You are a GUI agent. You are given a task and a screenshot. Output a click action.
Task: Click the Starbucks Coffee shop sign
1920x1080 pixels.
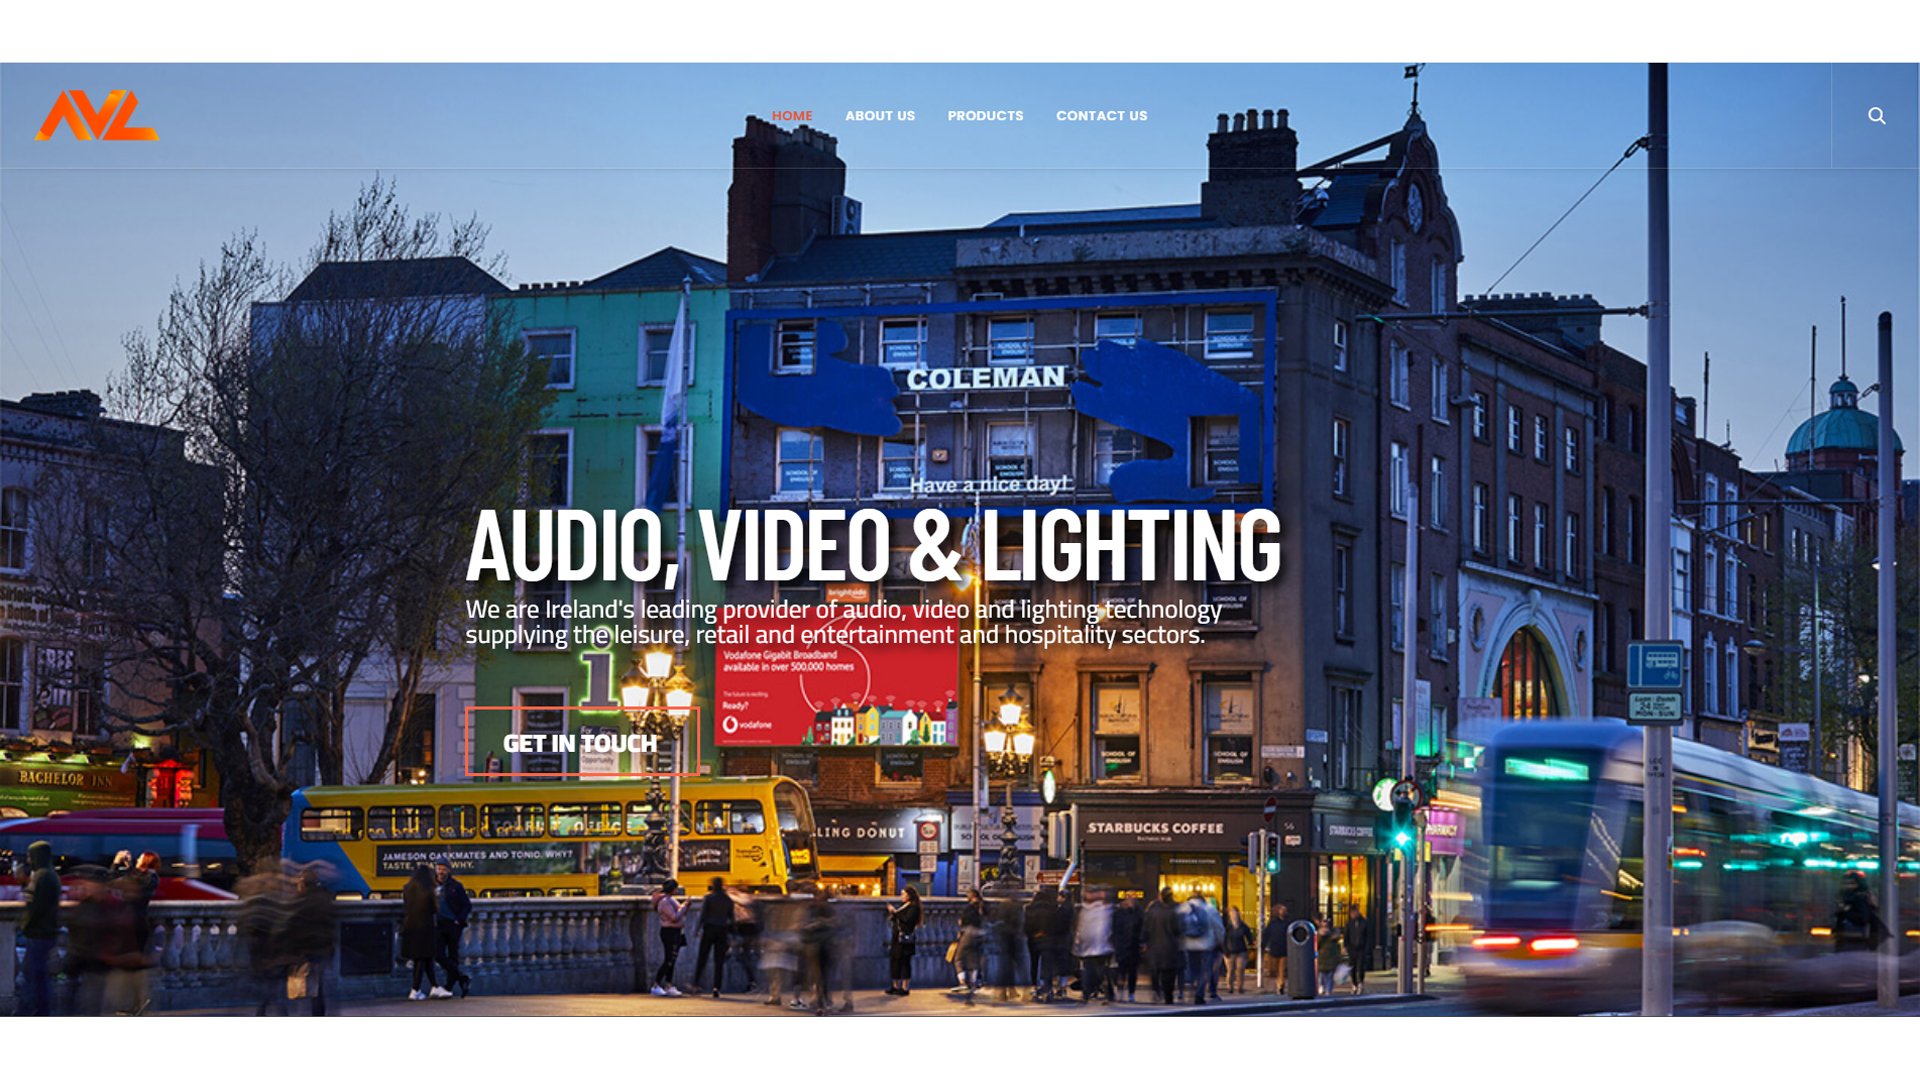1155,829
